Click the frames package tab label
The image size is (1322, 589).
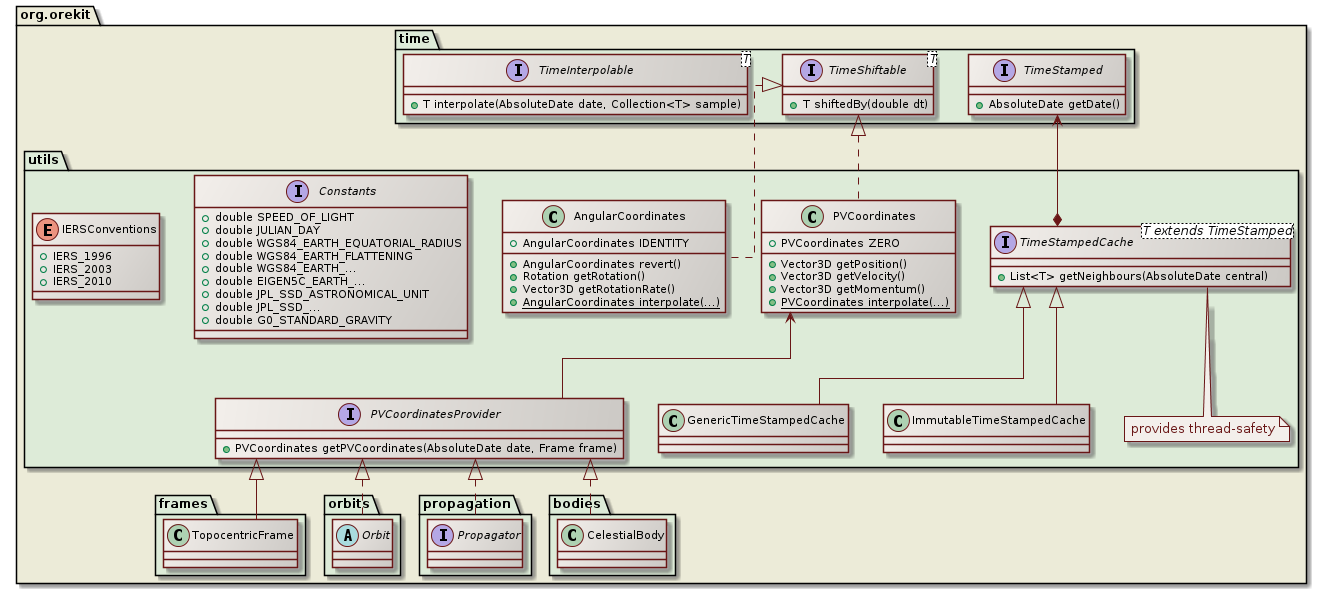180,503
